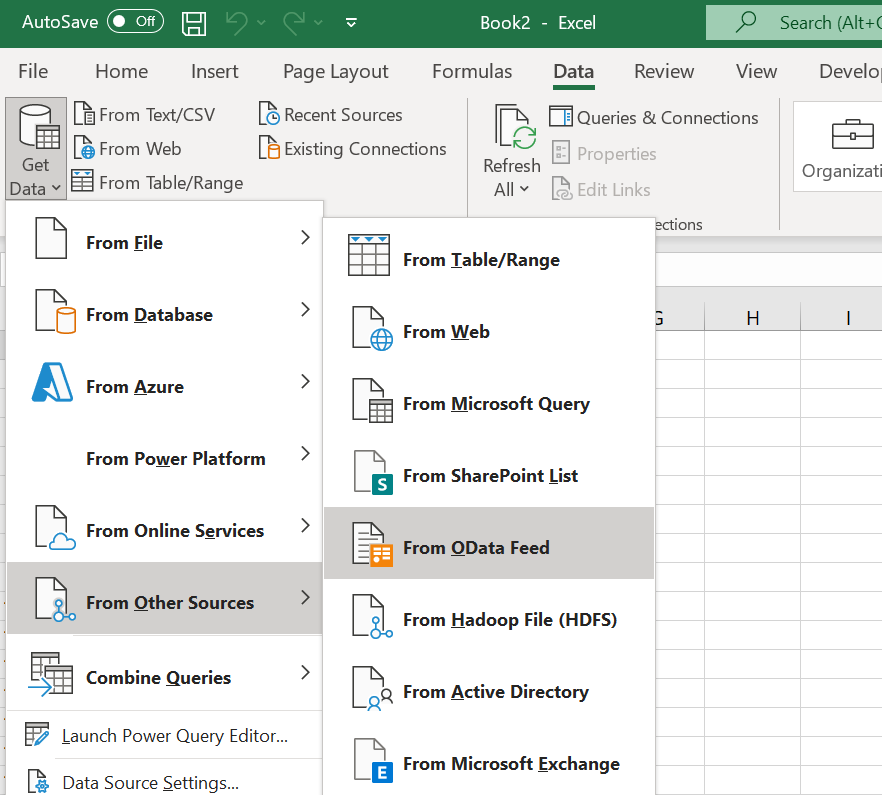
Task: Open Queries & Connections pane
Action: coord(654,118)
